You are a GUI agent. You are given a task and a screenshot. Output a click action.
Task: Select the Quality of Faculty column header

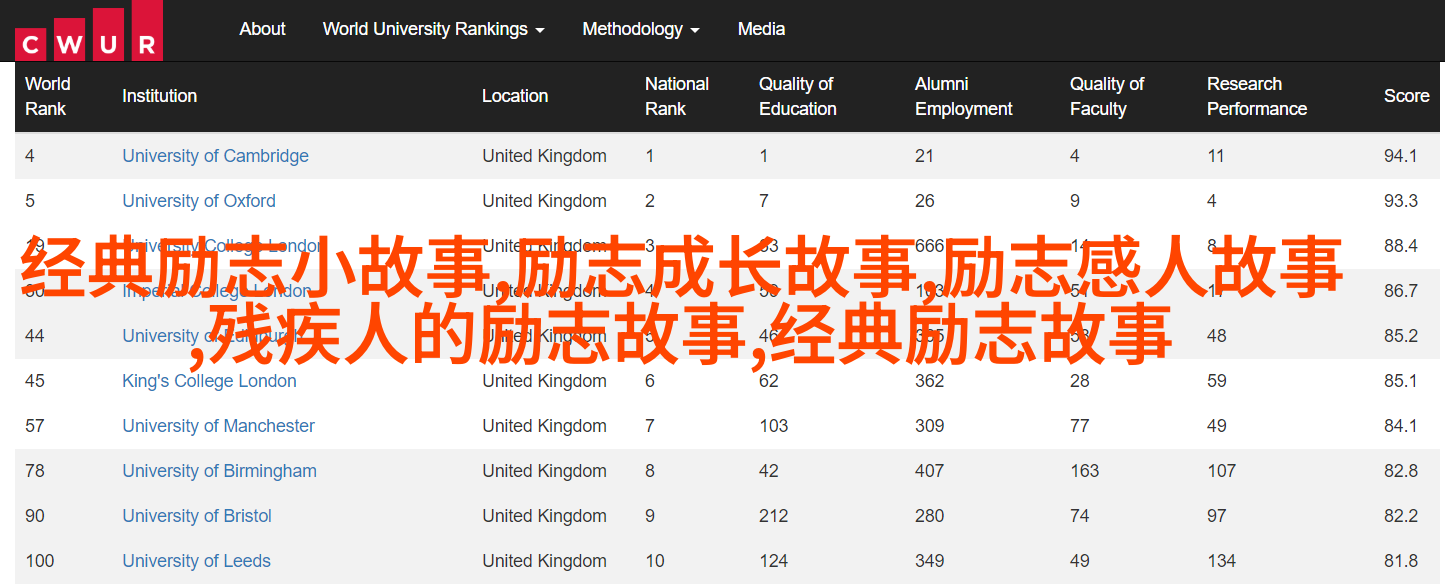tap(1107, 96)
